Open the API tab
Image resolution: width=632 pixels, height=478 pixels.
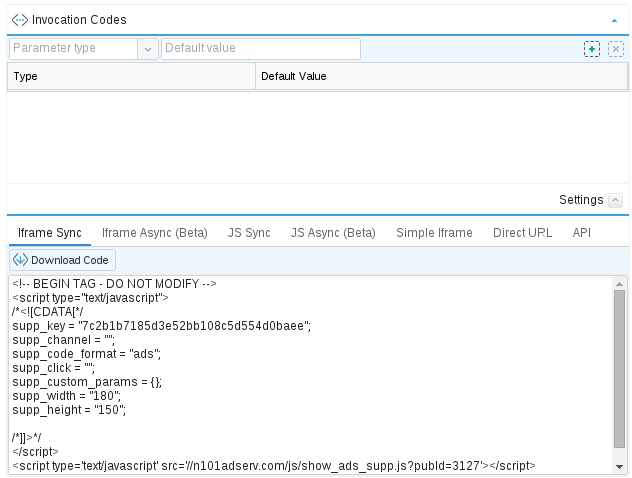[582, 233]
